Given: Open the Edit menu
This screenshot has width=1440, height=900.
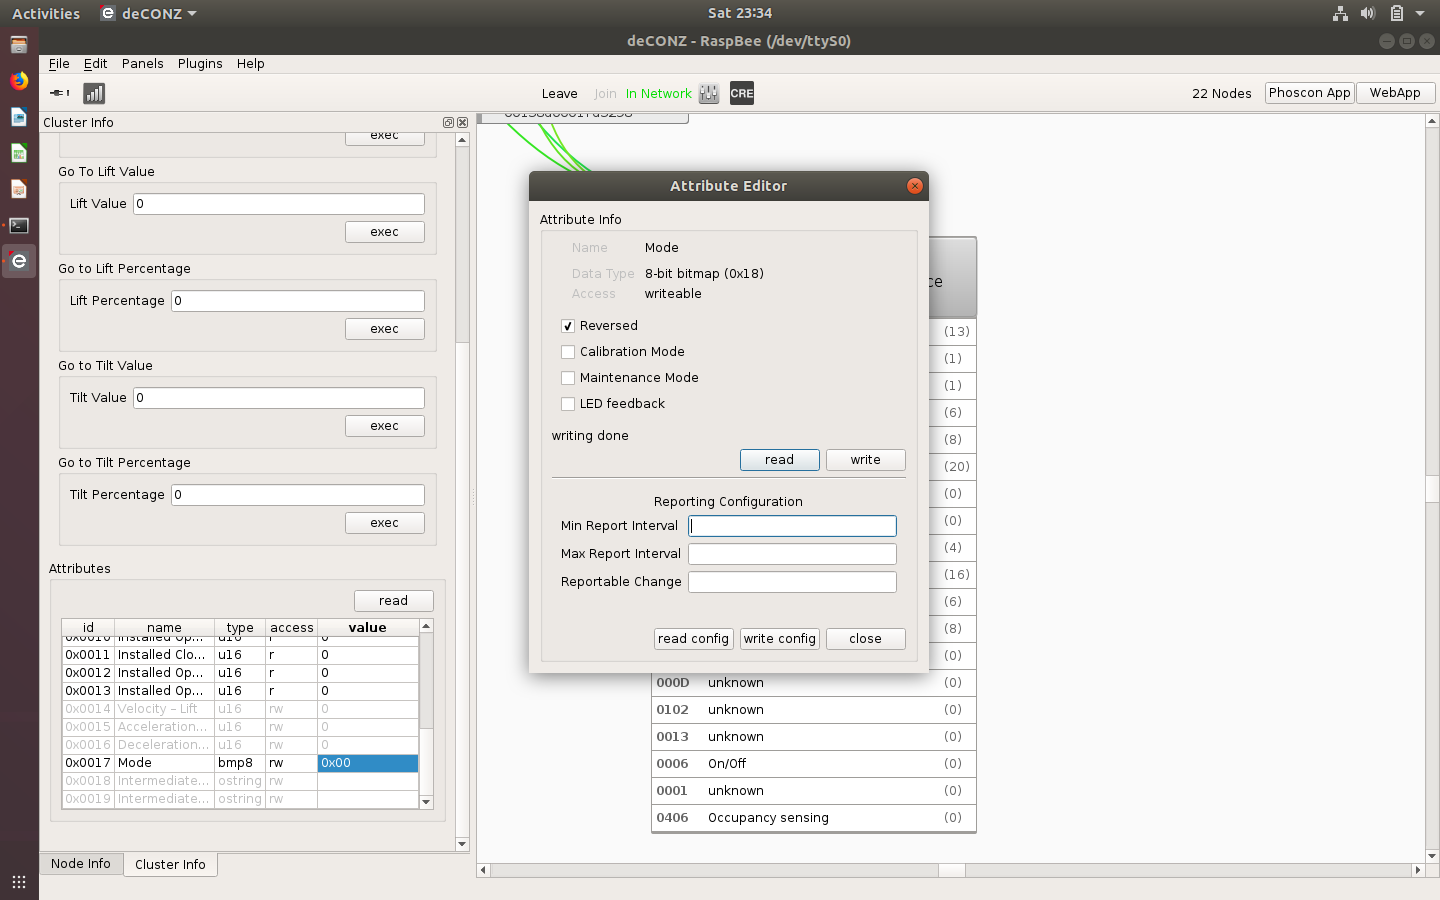Looking at the screenshot, I should 95,63.
